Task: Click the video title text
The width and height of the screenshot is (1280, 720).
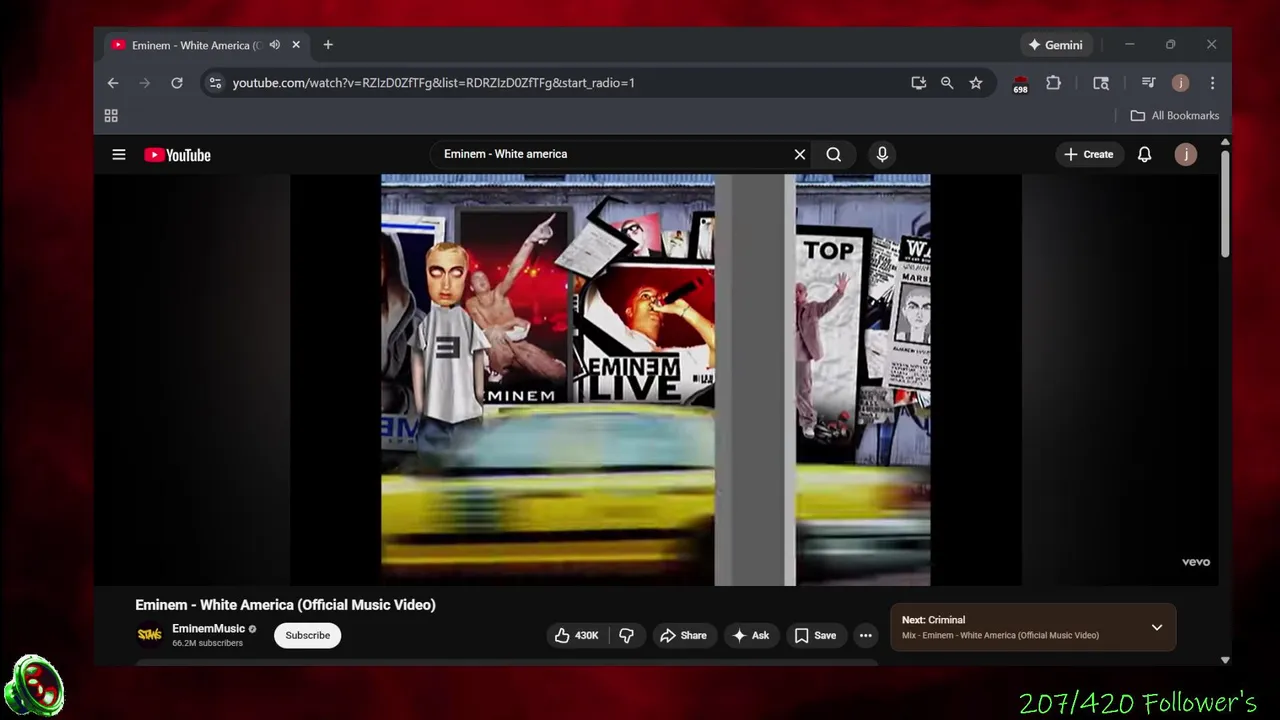Action: pos(286,605)
